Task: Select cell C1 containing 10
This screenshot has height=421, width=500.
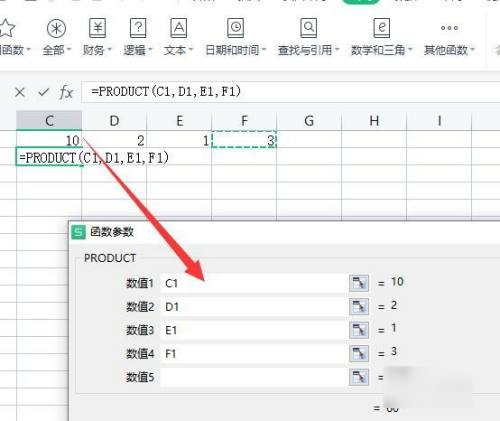Action: point(49,139)
